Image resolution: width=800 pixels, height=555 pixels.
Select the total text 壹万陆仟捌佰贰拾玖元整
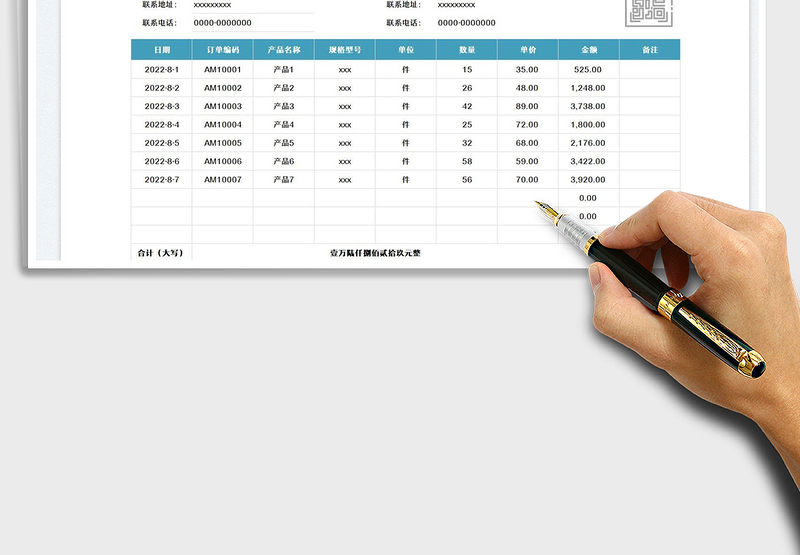pyautogui.click(x=375, y=253)
